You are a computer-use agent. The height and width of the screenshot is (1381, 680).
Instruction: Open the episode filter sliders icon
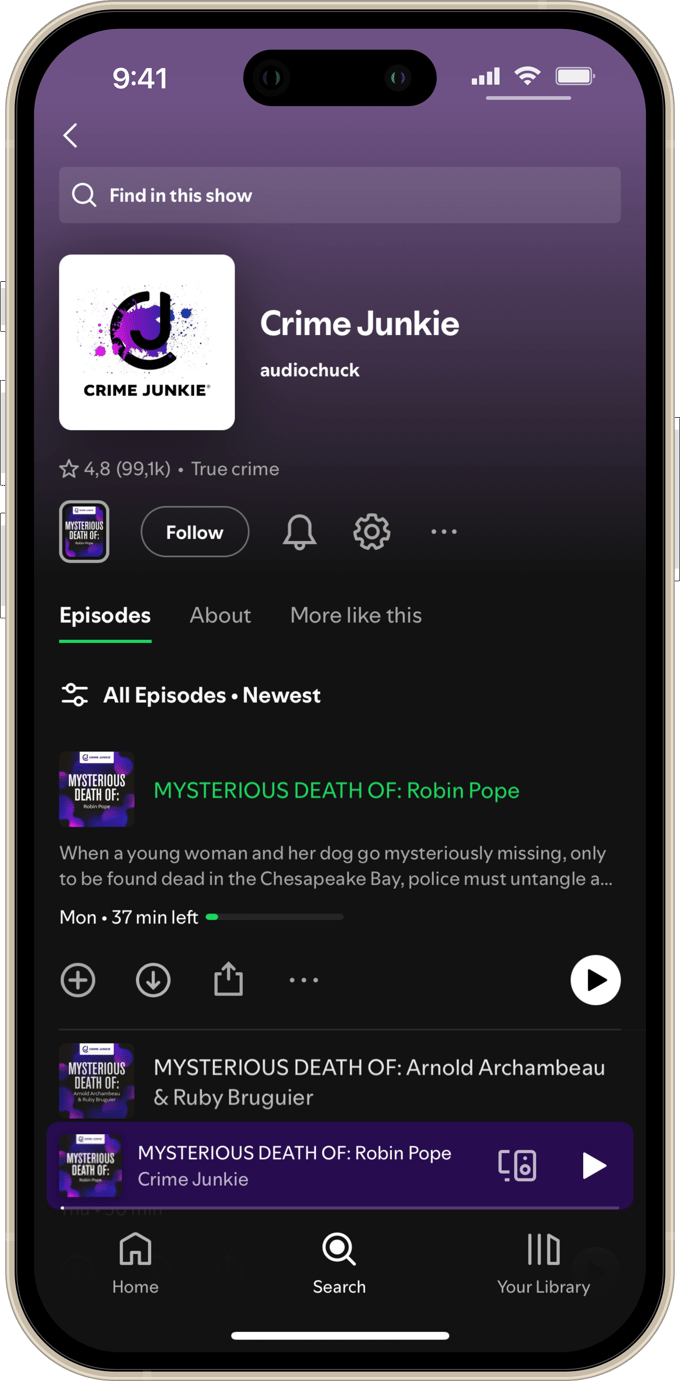75,695
